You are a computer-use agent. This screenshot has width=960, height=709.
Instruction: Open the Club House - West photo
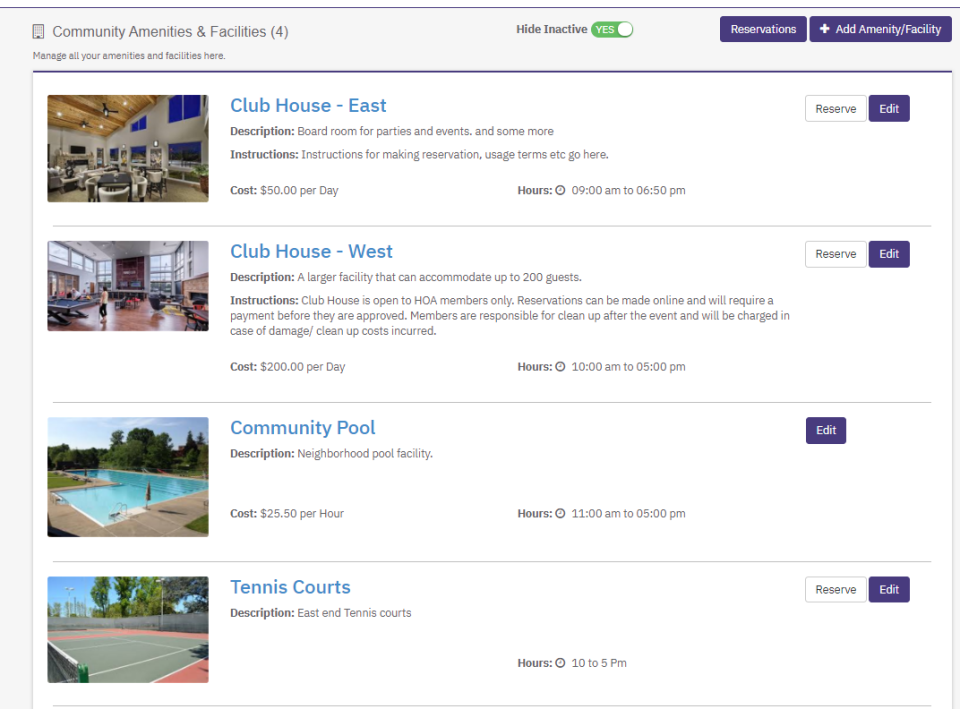click(x=128, y=286)
